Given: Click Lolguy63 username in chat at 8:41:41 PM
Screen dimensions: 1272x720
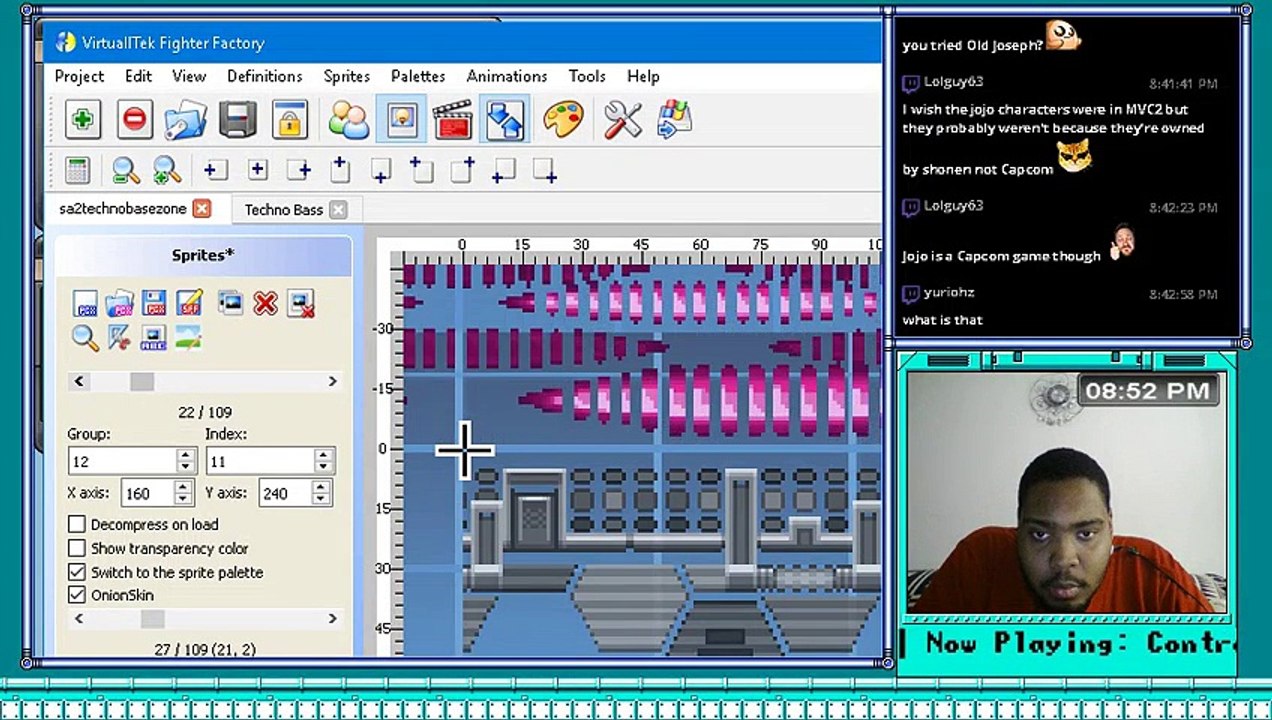Looking at the screenshot, I should (x=954, y=82).
